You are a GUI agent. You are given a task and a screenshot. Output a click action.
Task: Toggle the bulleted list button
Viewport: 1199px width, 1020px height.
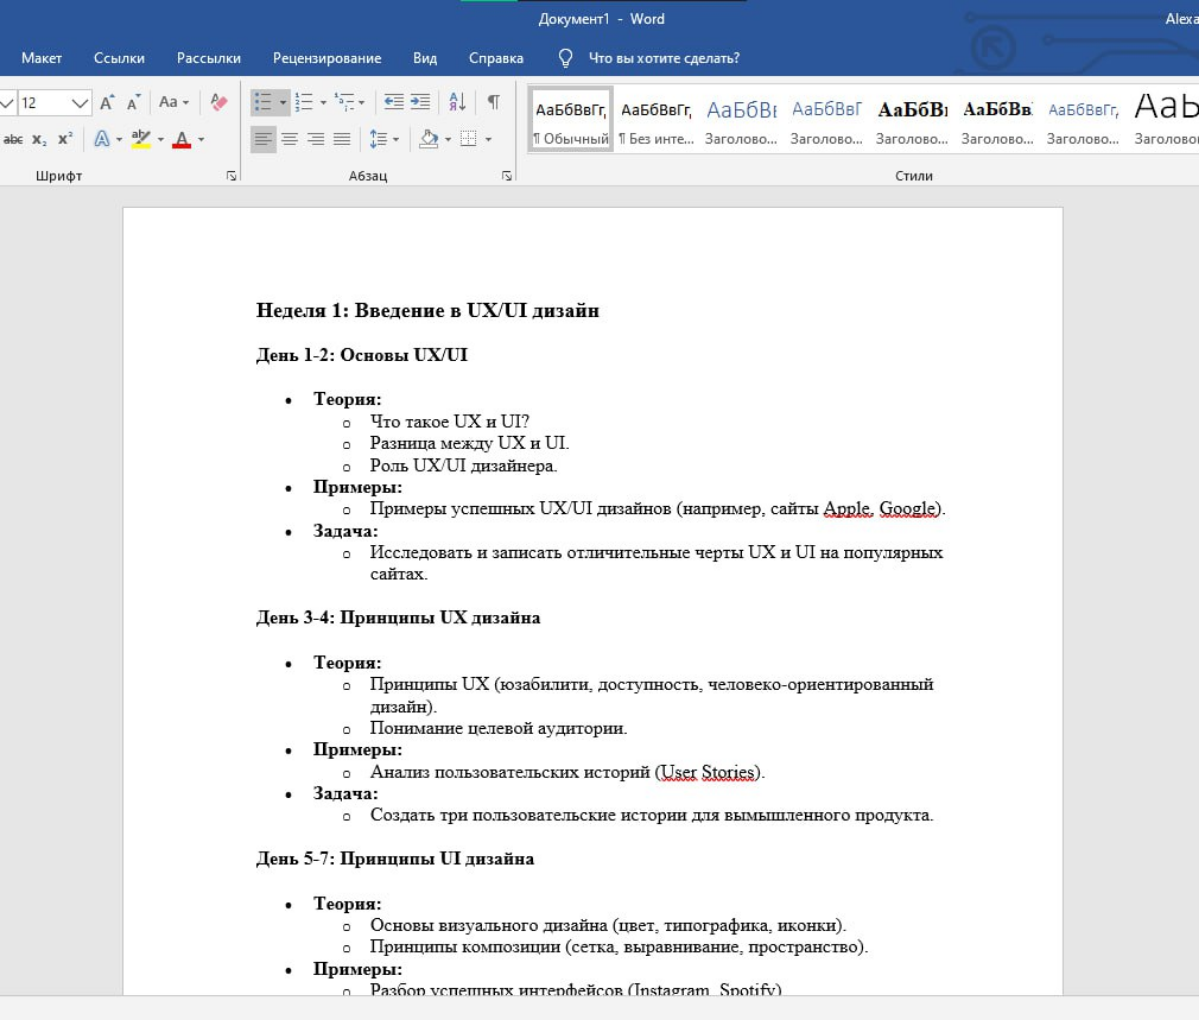click(x=263, y=102)
